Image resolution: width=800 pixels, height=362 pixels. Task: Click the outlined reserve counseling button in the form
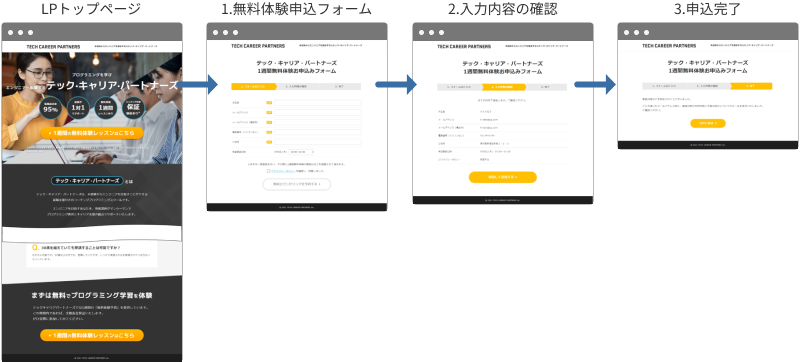coord(297,184)
